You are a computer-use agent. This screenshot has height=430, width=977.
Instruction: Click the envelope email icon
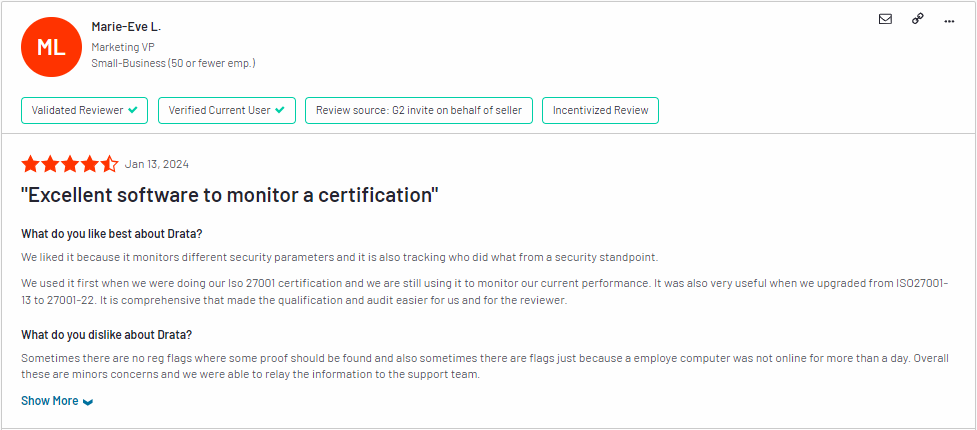tap(885, 19)
